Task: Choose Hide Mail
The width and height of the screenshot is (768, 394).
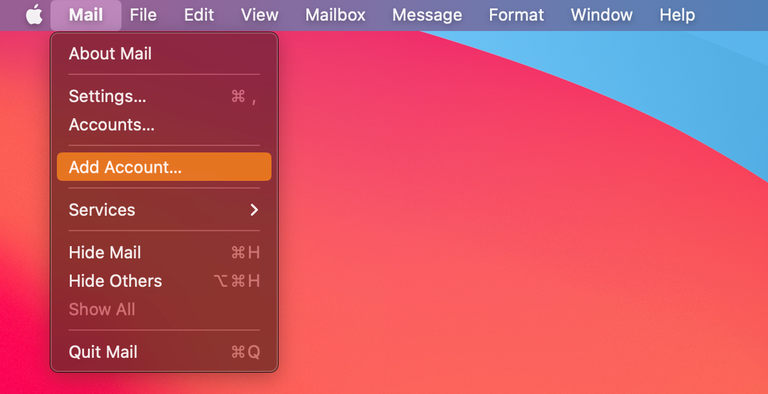Action: pyautogui.click(x=164, y=252)
